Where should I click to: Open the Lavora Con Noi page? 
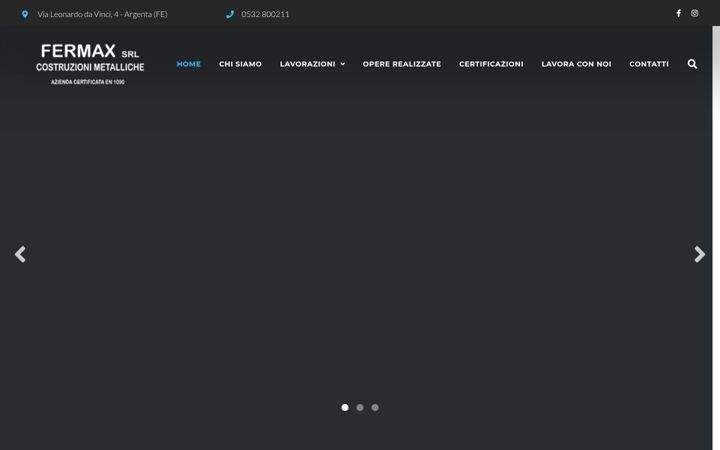[x=576, y=64]
